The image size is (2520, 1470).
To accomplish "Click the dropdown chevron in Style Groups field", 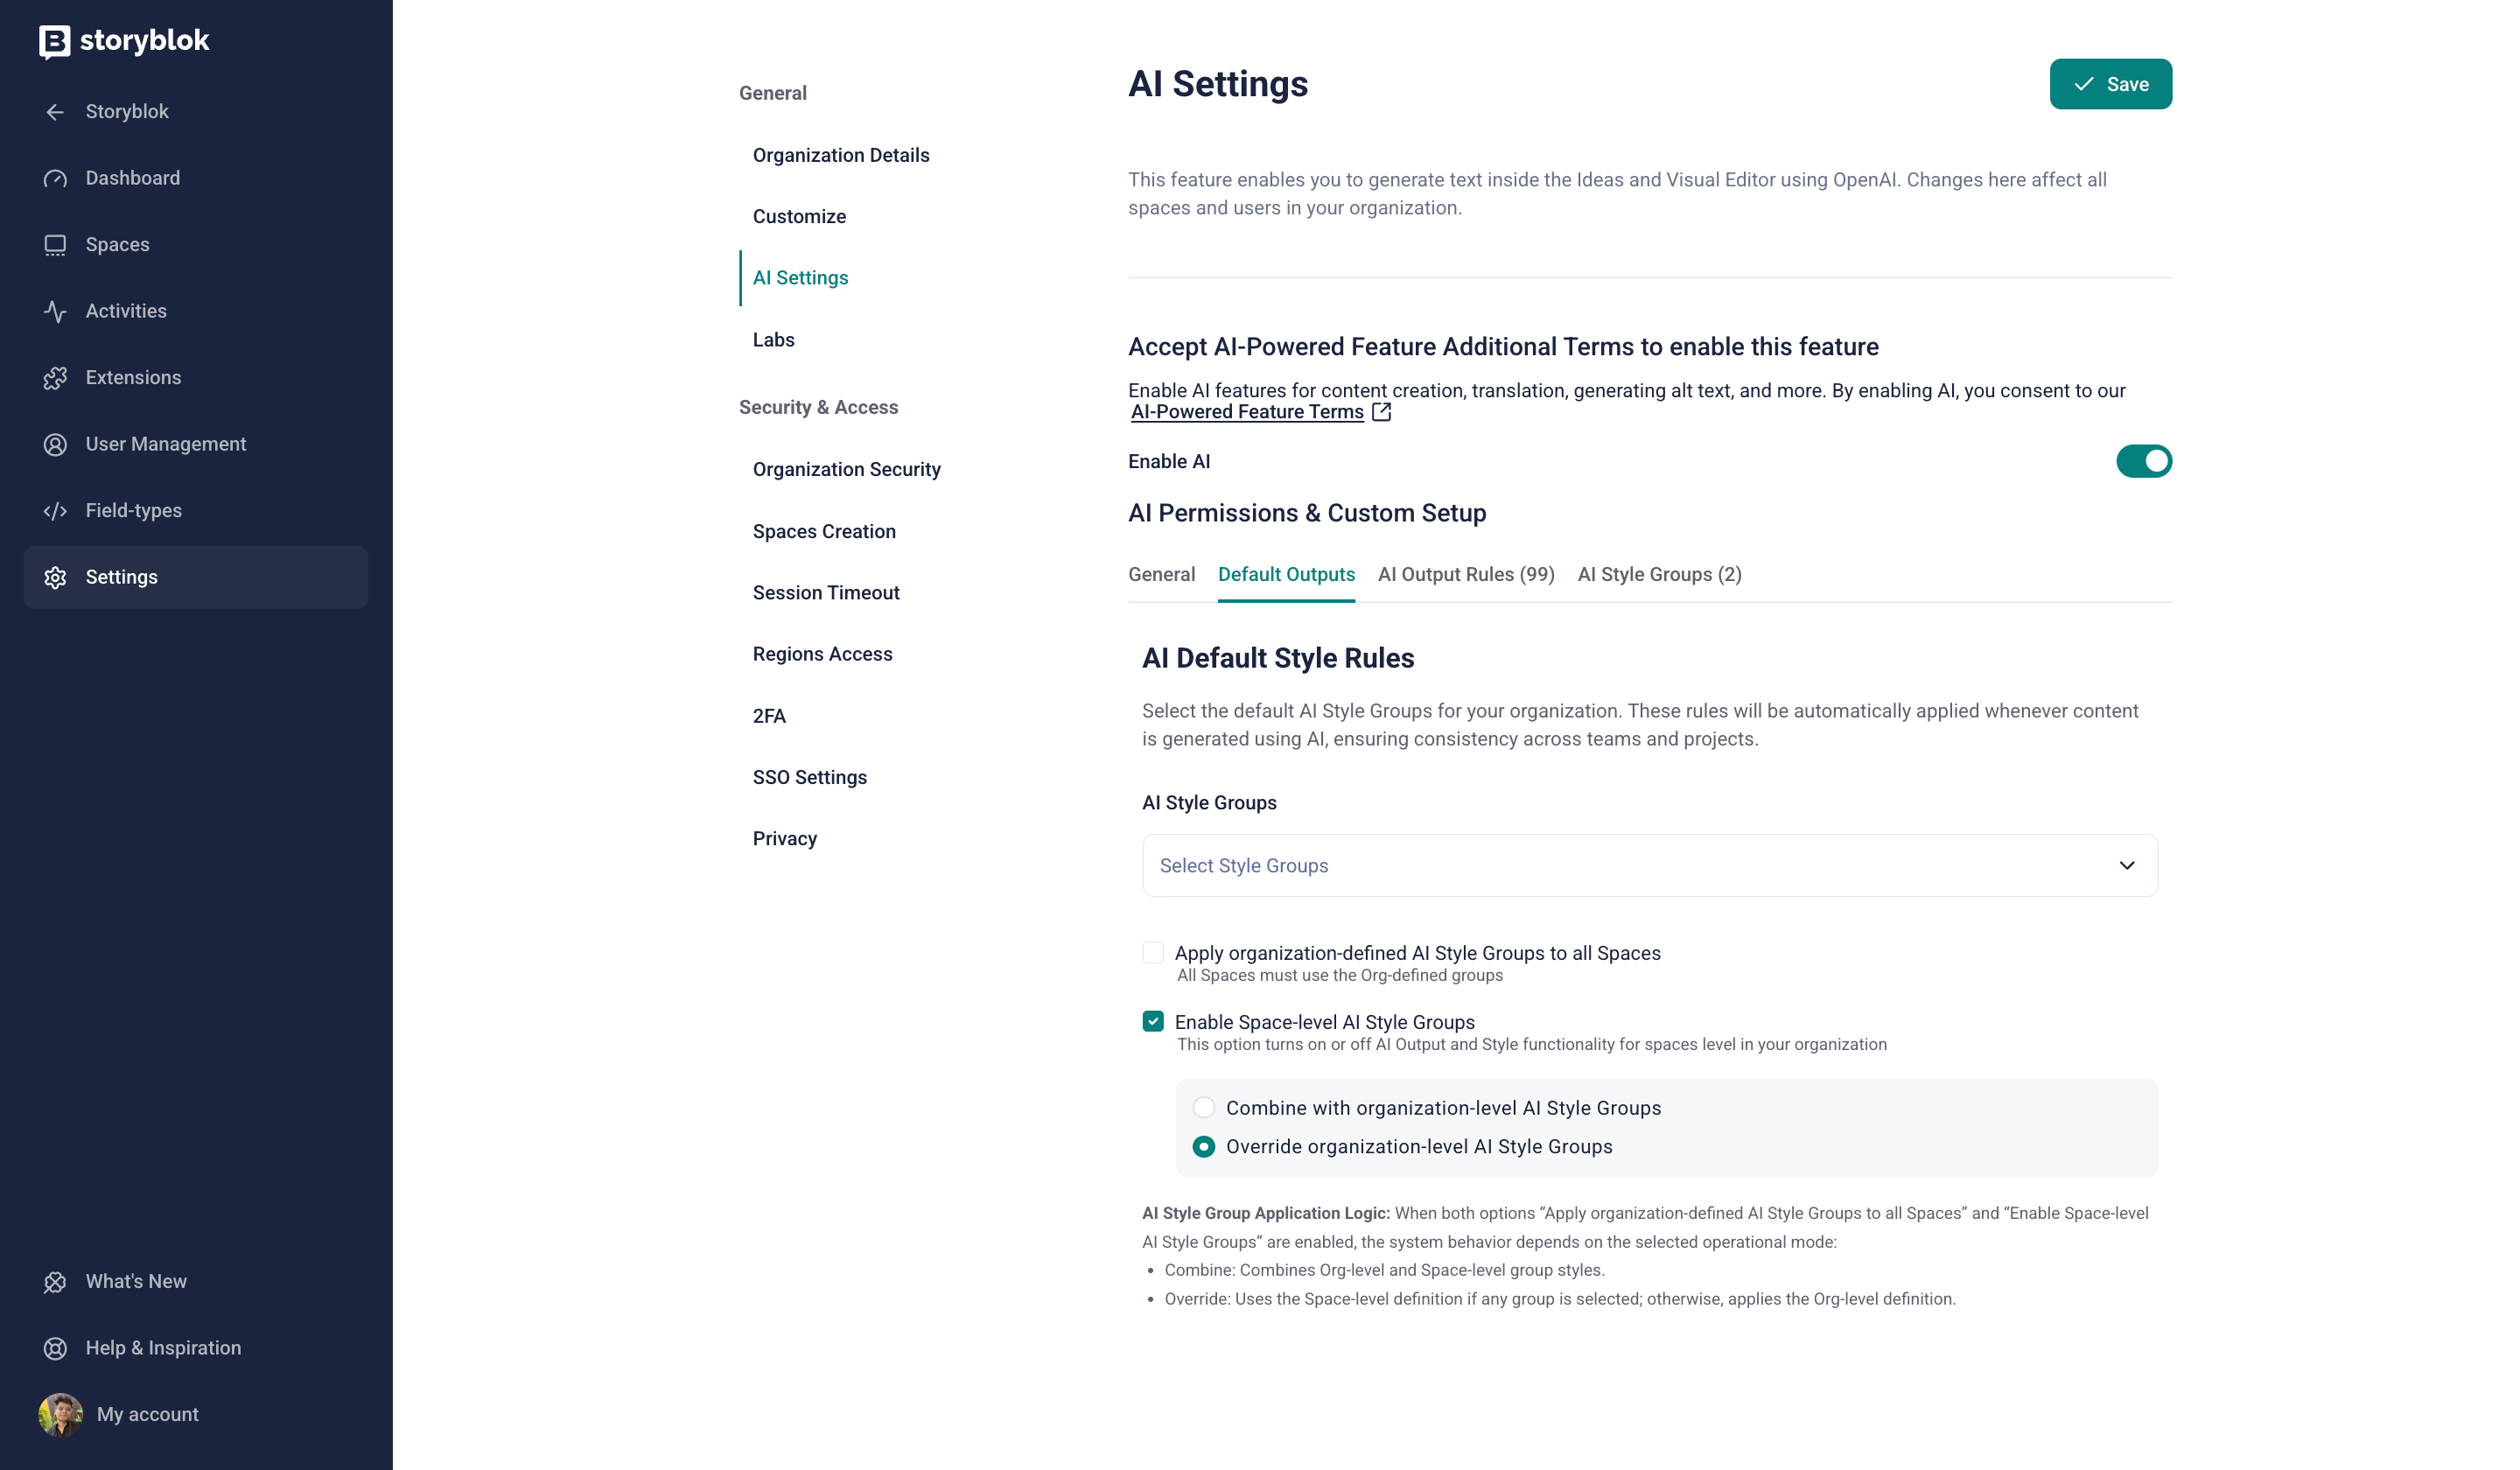I will [x=2127, y=865].
